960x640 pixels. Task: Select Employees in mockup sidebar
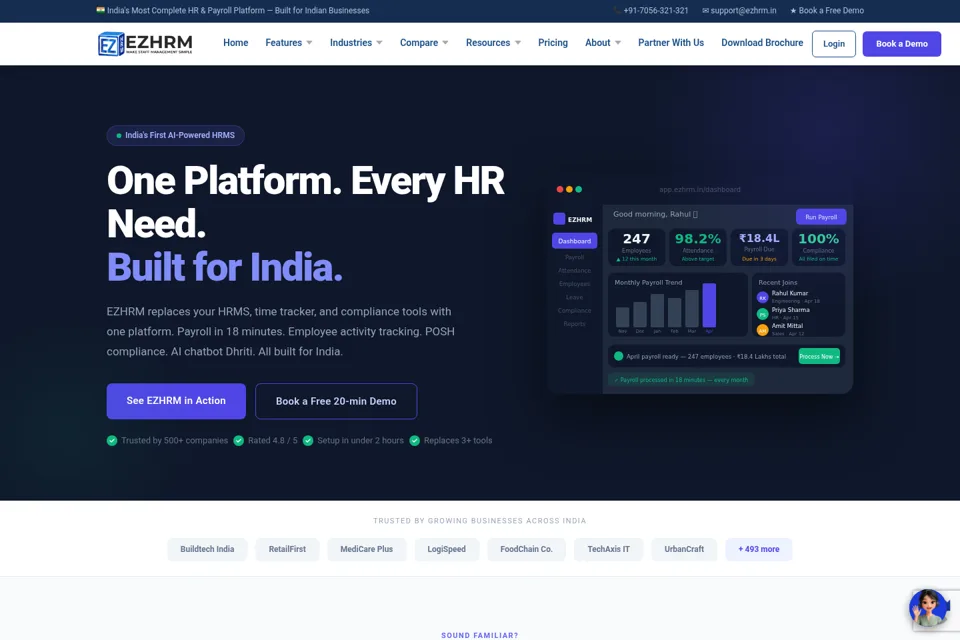click(574, 284)
